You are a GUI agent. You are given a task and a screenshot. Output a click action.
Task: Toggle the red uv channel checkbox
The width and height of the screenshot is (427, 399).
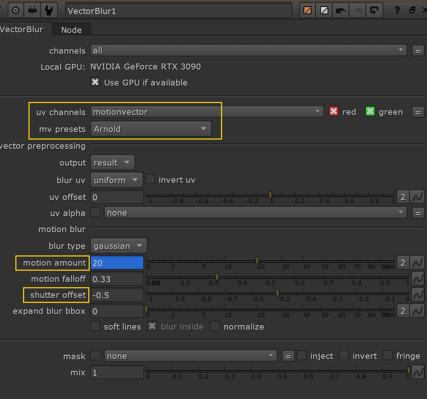[x=333, y=111]
